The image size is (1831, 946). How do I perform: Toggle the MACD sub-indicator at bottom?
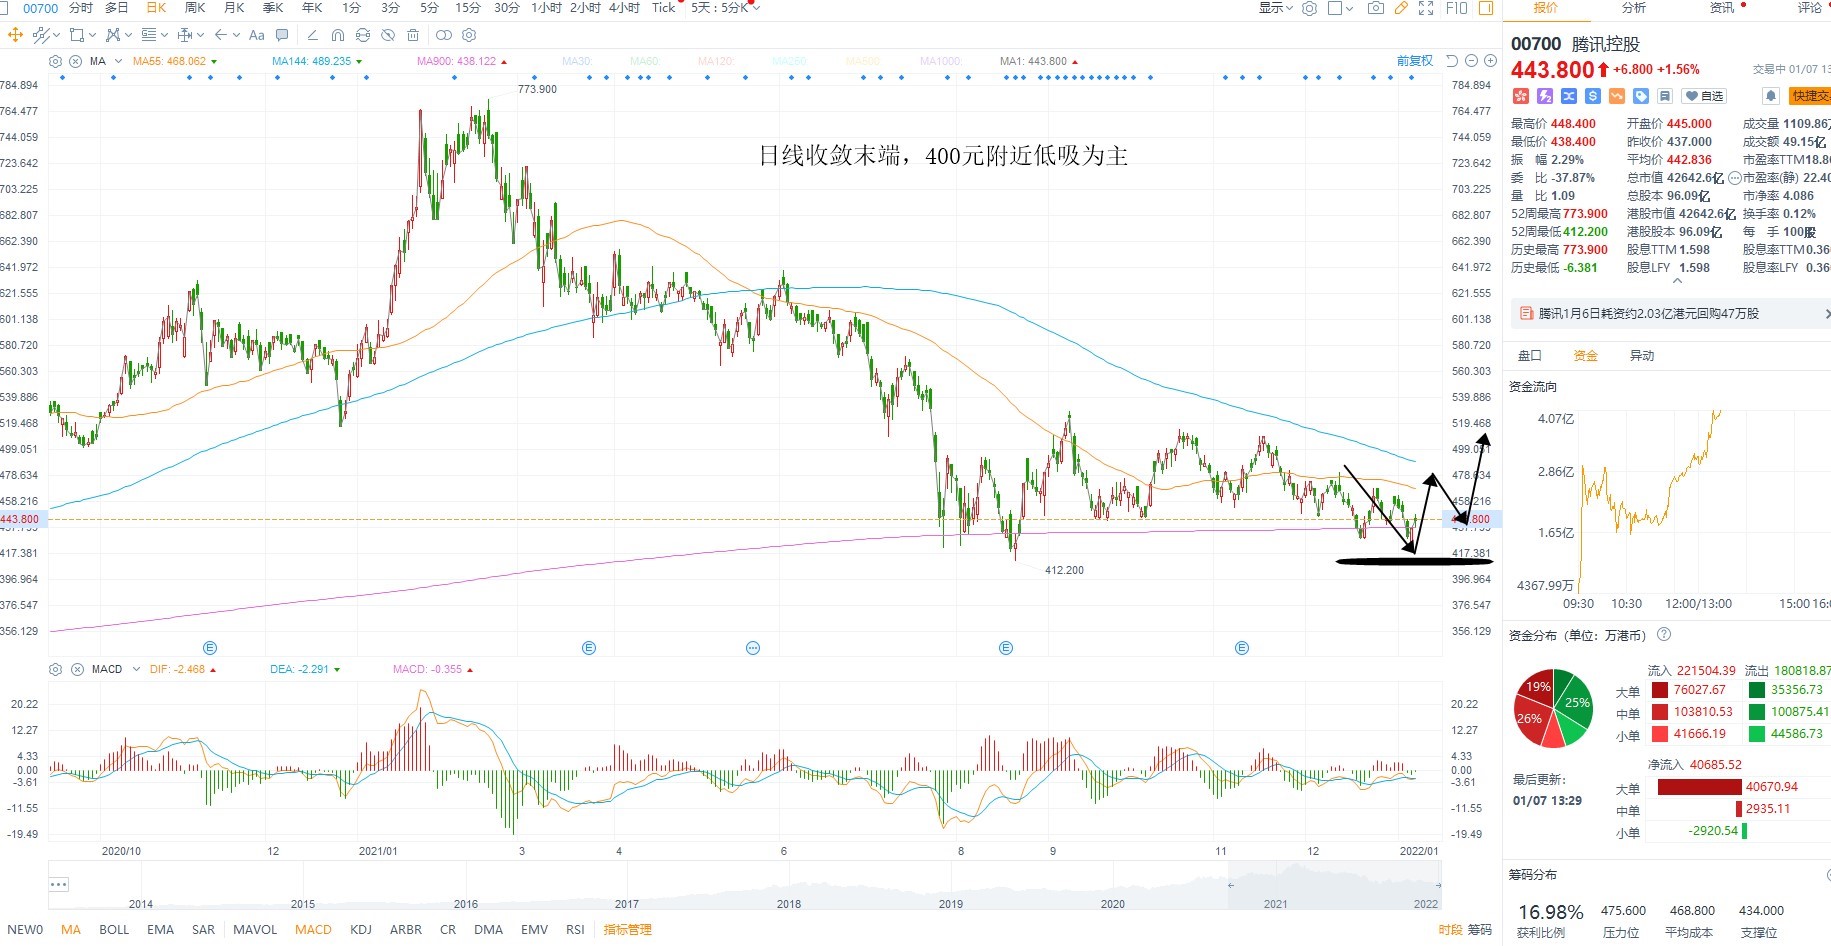point(313,929)
